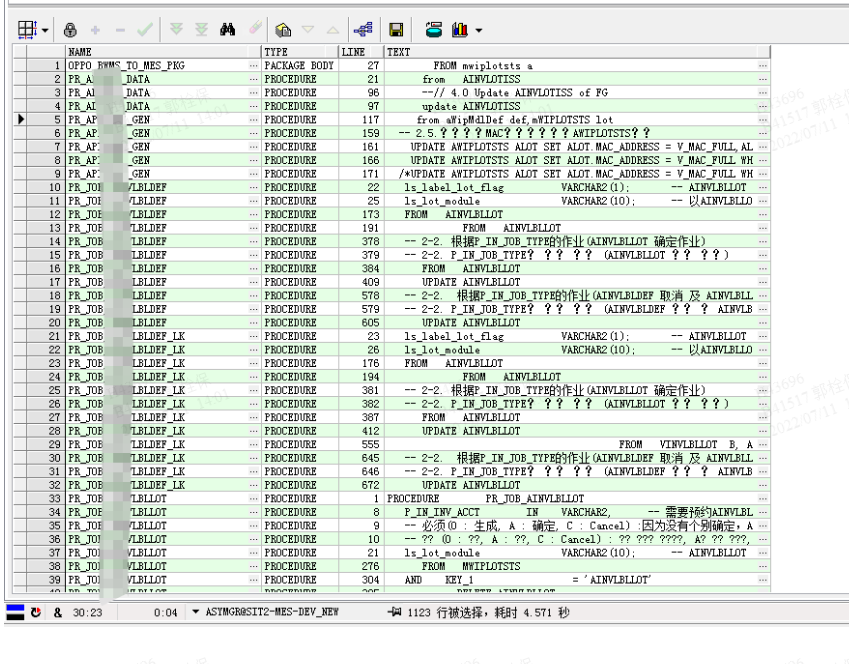Image resolution: width=849 pixels, height=664 pixels.
Task: Open the grid layout dropdown arrow
Action: coord(45,30)
